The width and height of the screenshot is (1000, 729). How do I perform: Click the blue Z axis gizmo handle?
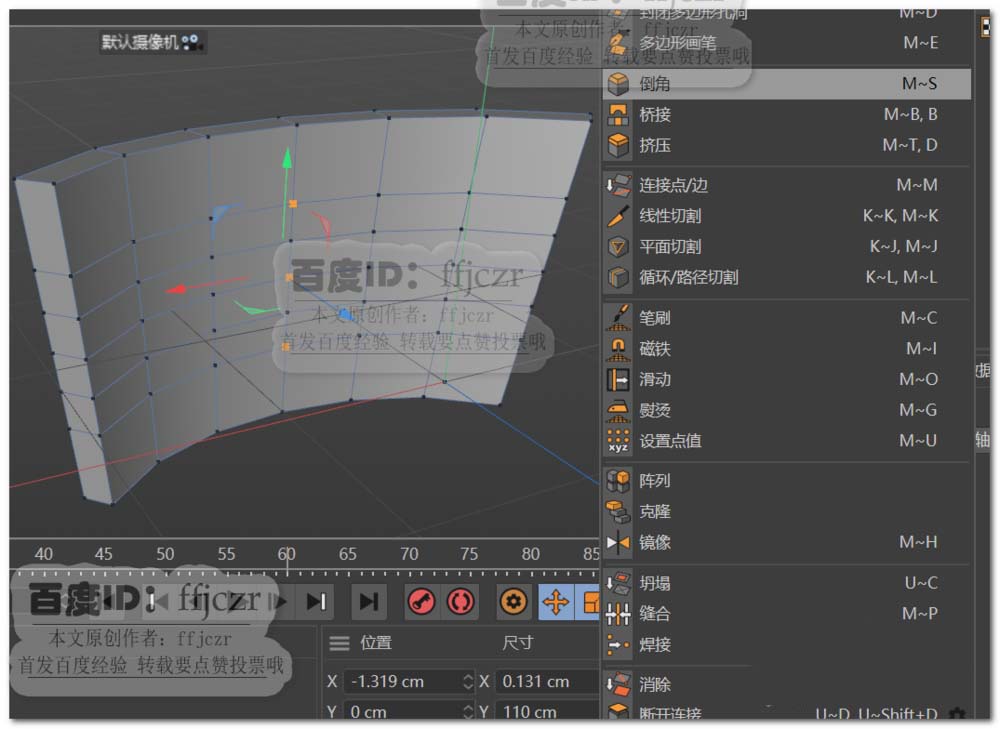[346, 314]
